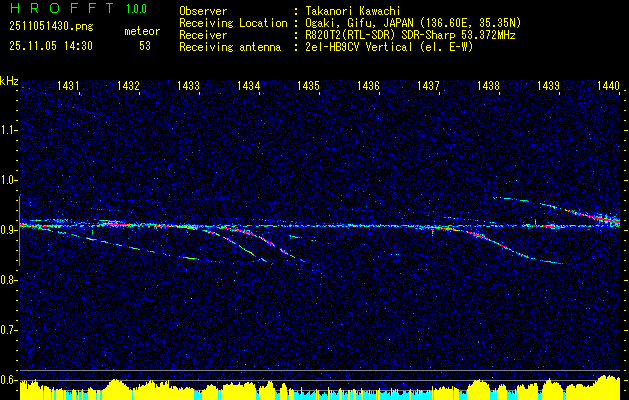Click time marker 1433
Viewport: 629px width, 400px height.
pos(188,85)
